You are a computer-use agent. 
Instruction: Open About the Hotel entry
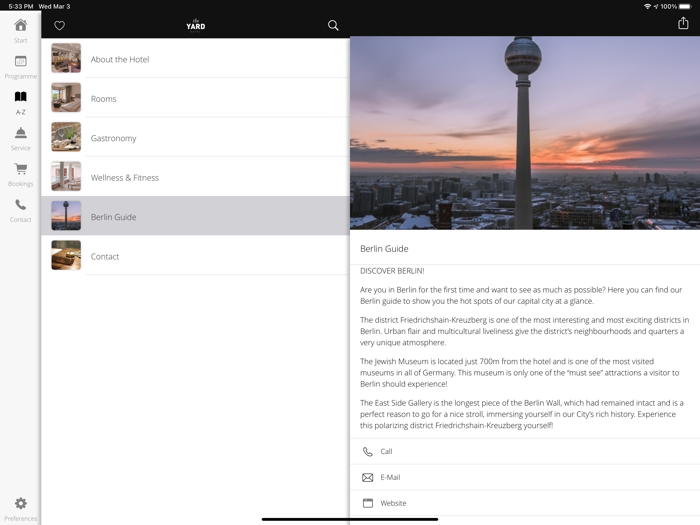(x=195, y=59)
